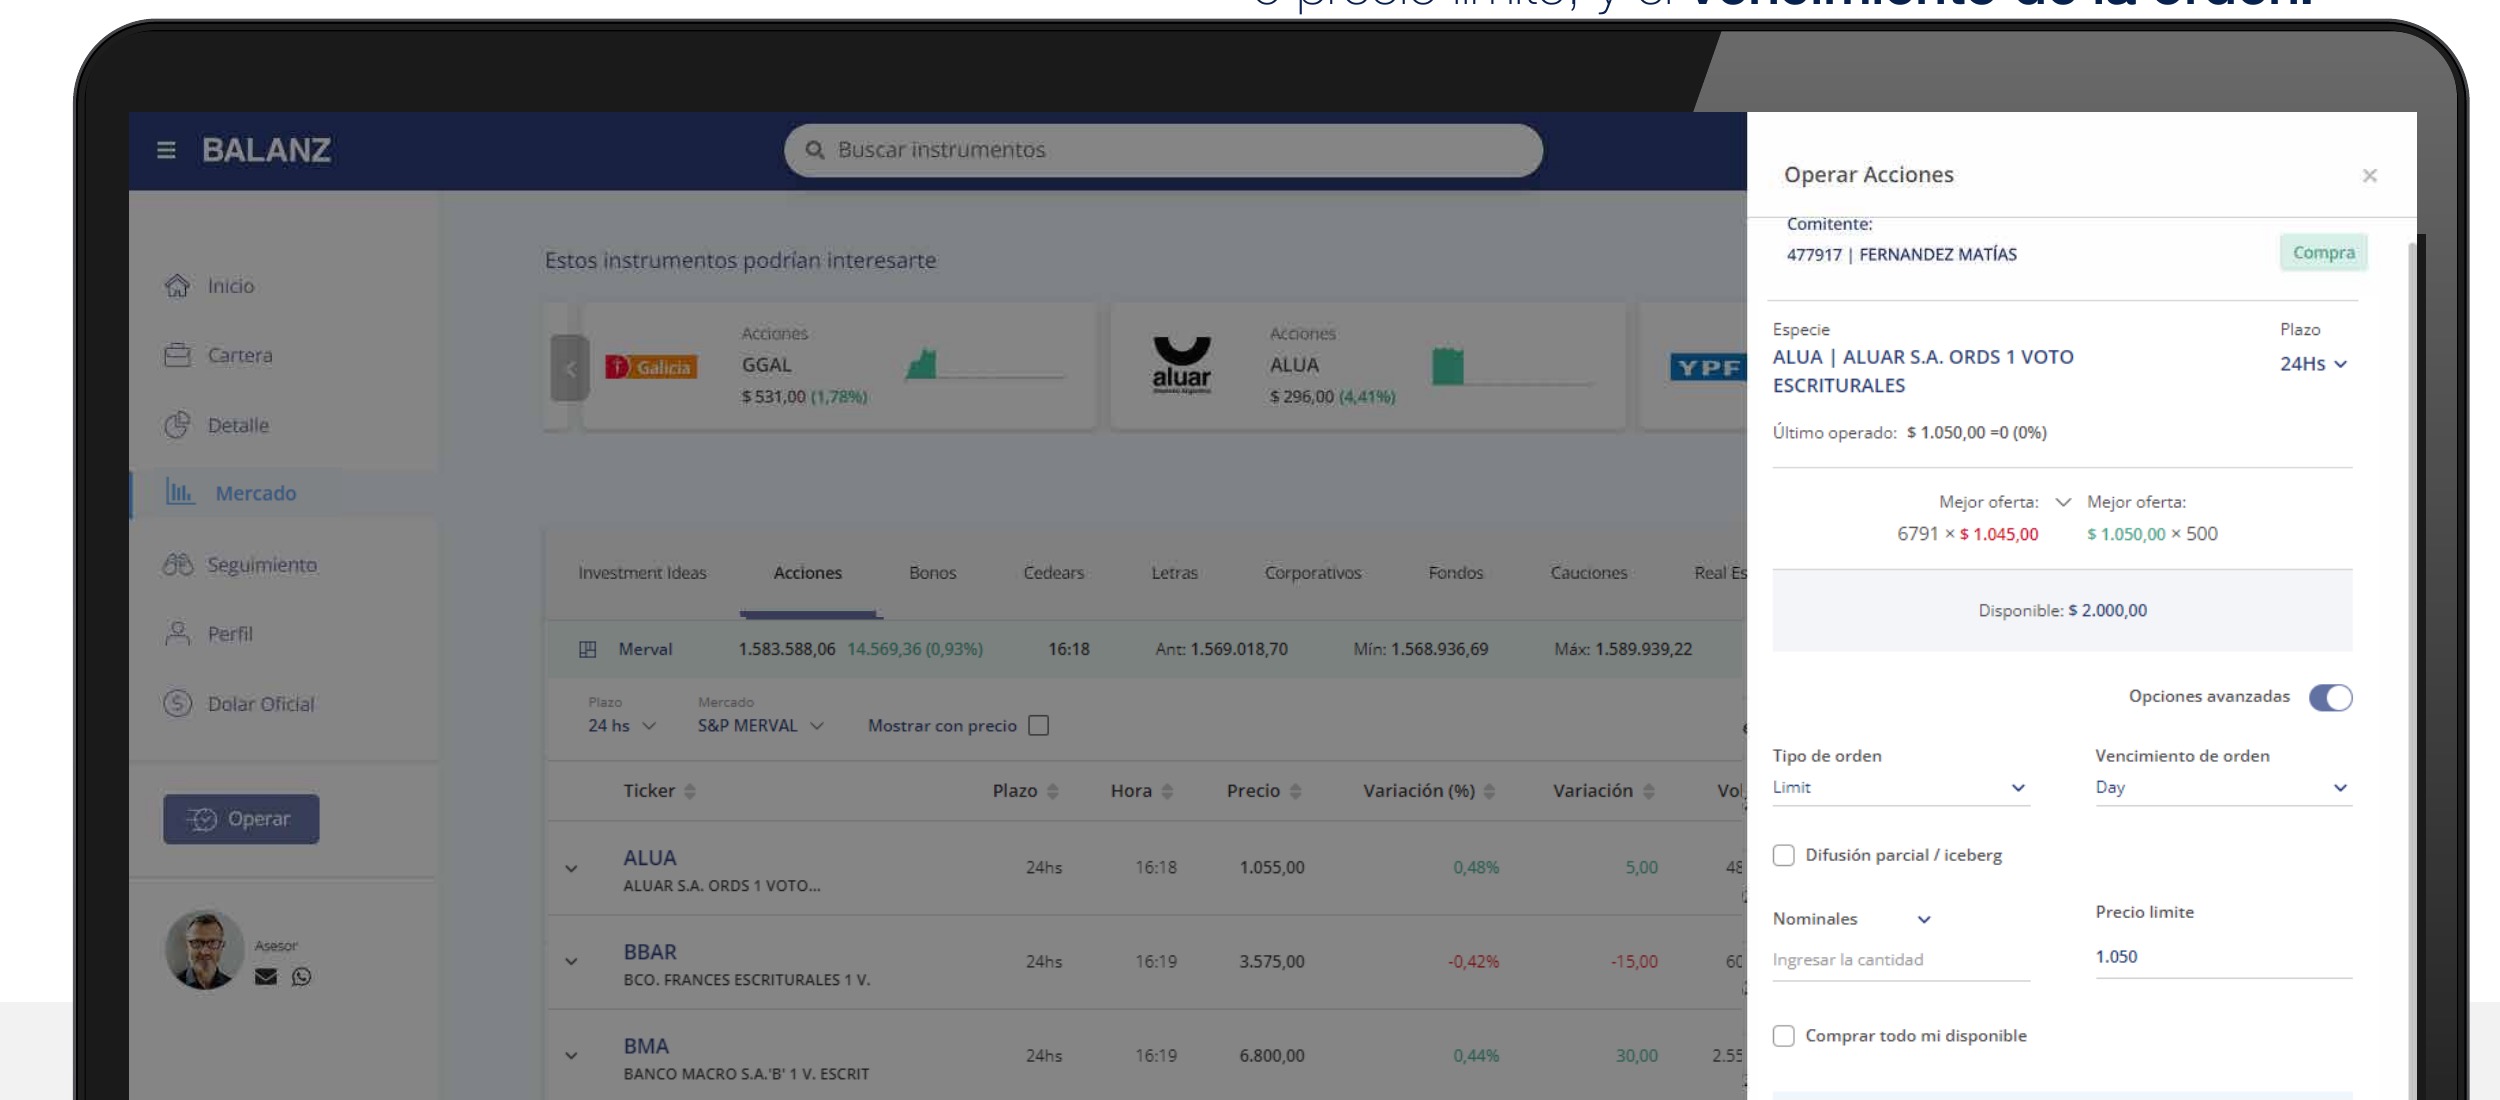The width and height of the screenshot is (2500, 1100).
Task: Click the Ingresar la cantidad field
Action: [1901, 960]
